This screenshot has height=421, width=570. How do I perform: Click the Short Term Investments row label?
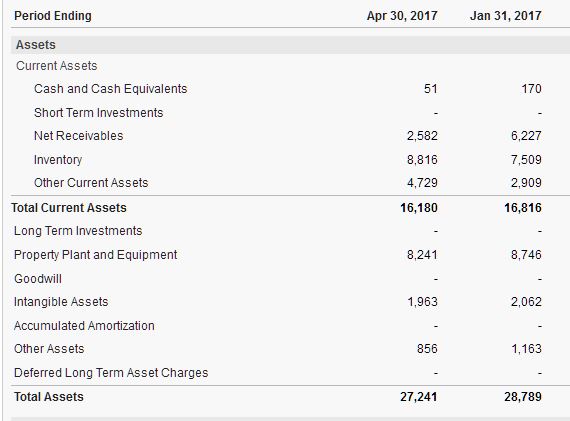click(x=99, y=113)
